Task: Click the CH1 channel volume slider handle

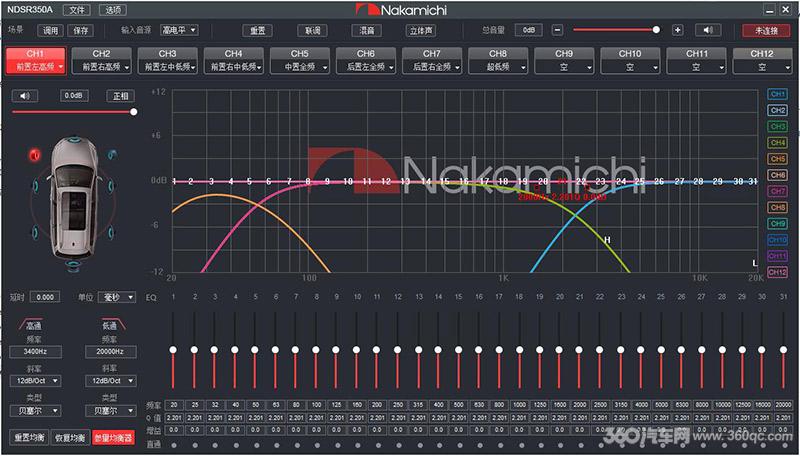Action: 134,112
